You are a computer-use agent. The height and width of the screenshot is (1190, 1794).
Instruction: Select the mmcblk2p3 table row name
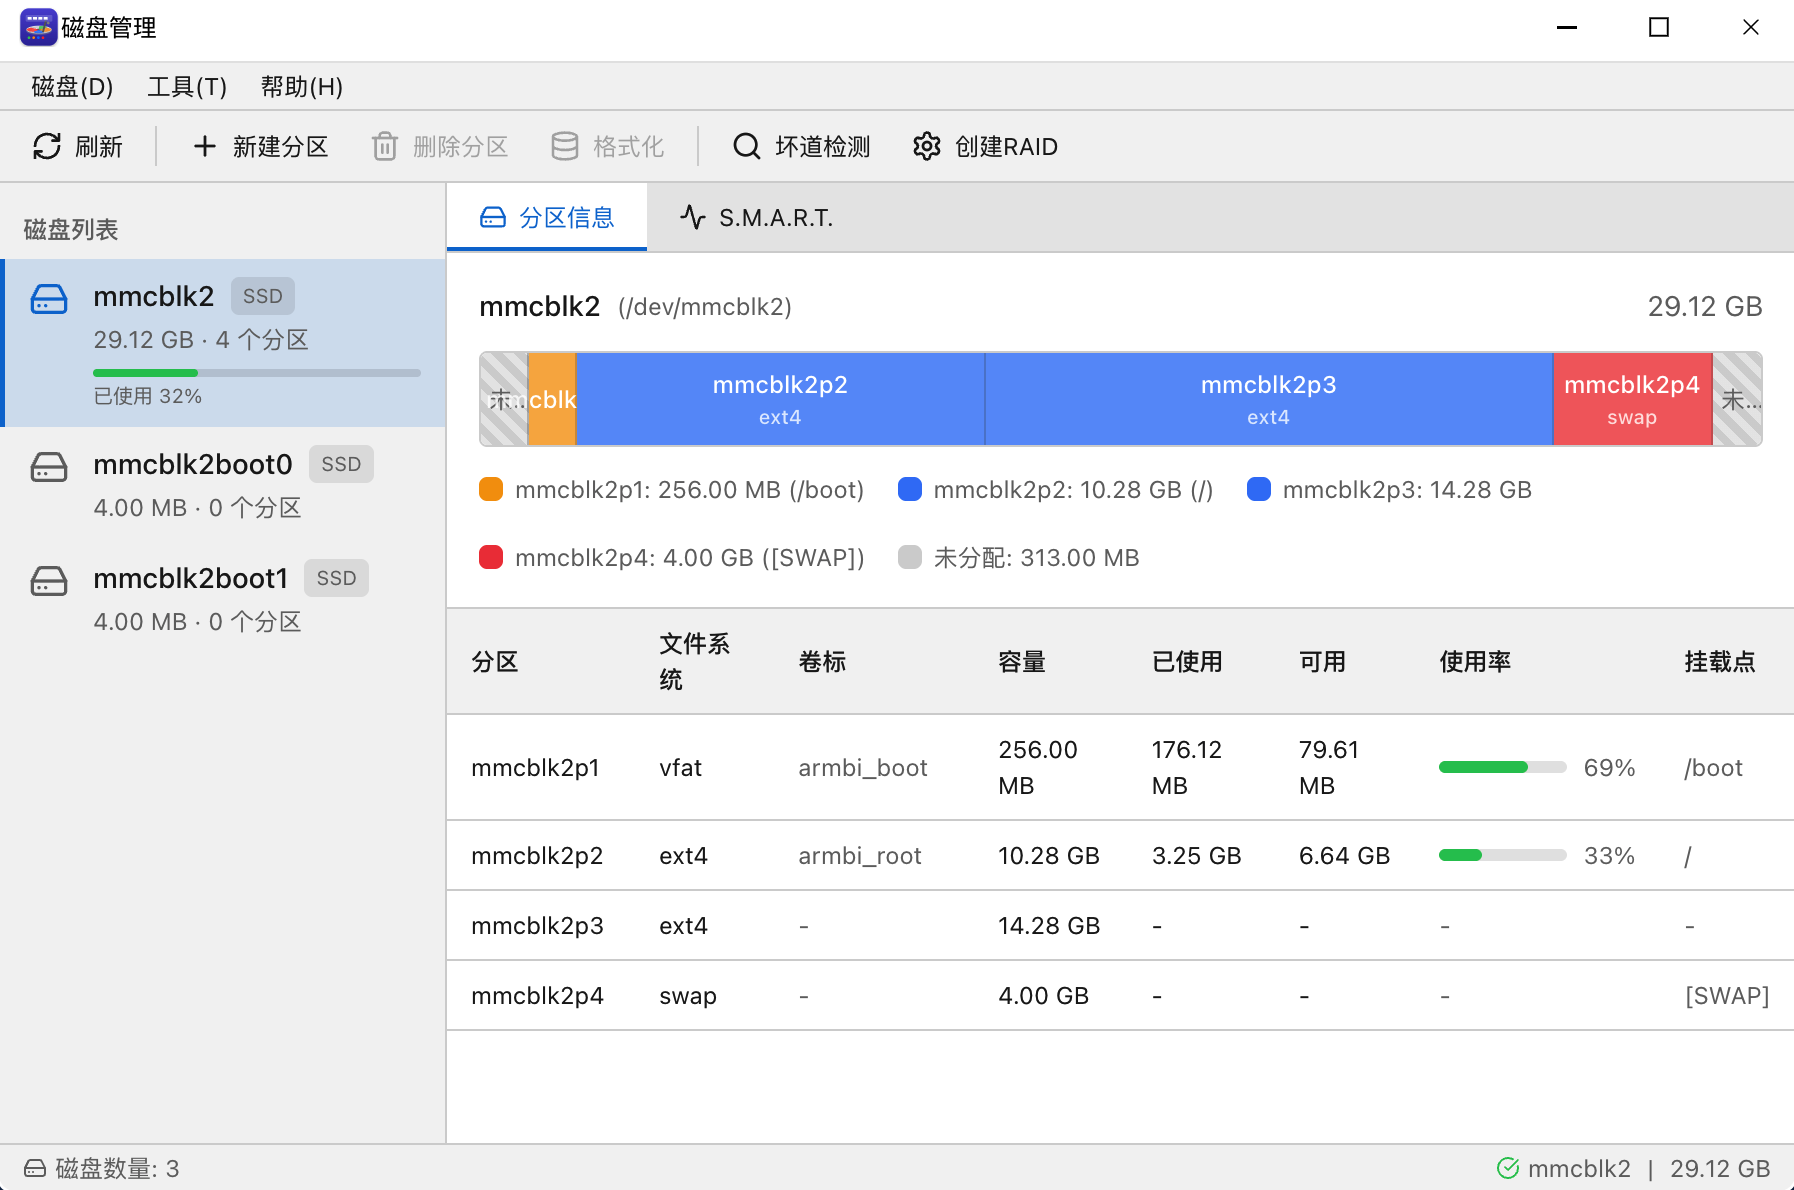coord(537,926)
